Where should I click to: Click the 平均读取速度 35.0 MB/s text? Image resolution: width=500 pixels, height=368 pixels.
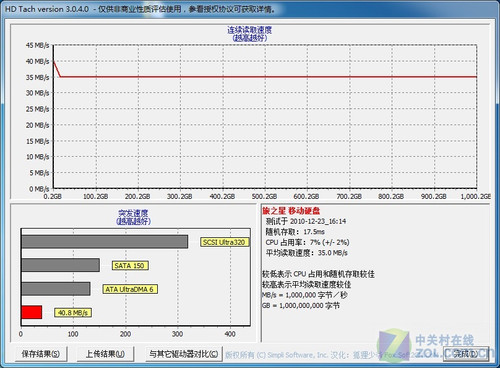point(307,253)
